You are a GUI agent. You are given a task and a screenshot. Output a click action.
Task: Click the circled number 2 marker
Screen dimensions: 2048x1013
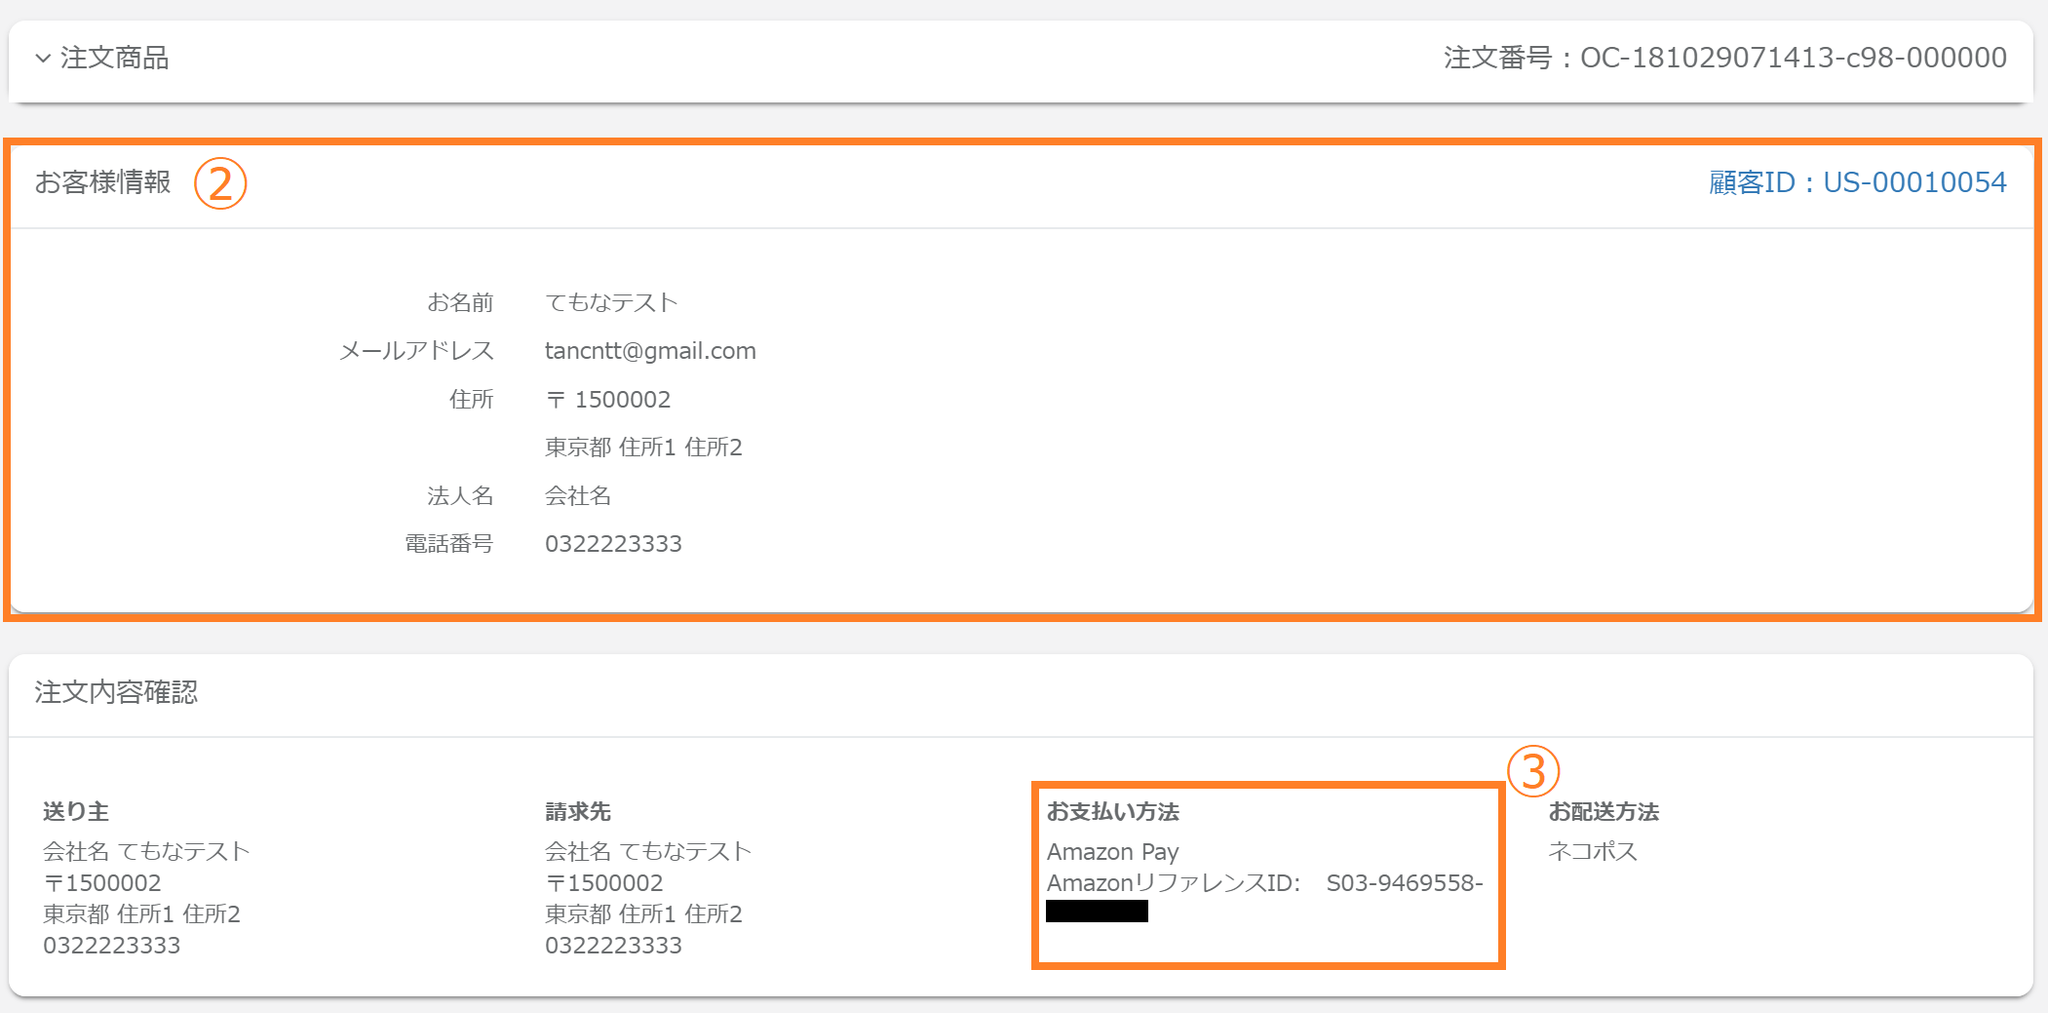click(220, 184)
